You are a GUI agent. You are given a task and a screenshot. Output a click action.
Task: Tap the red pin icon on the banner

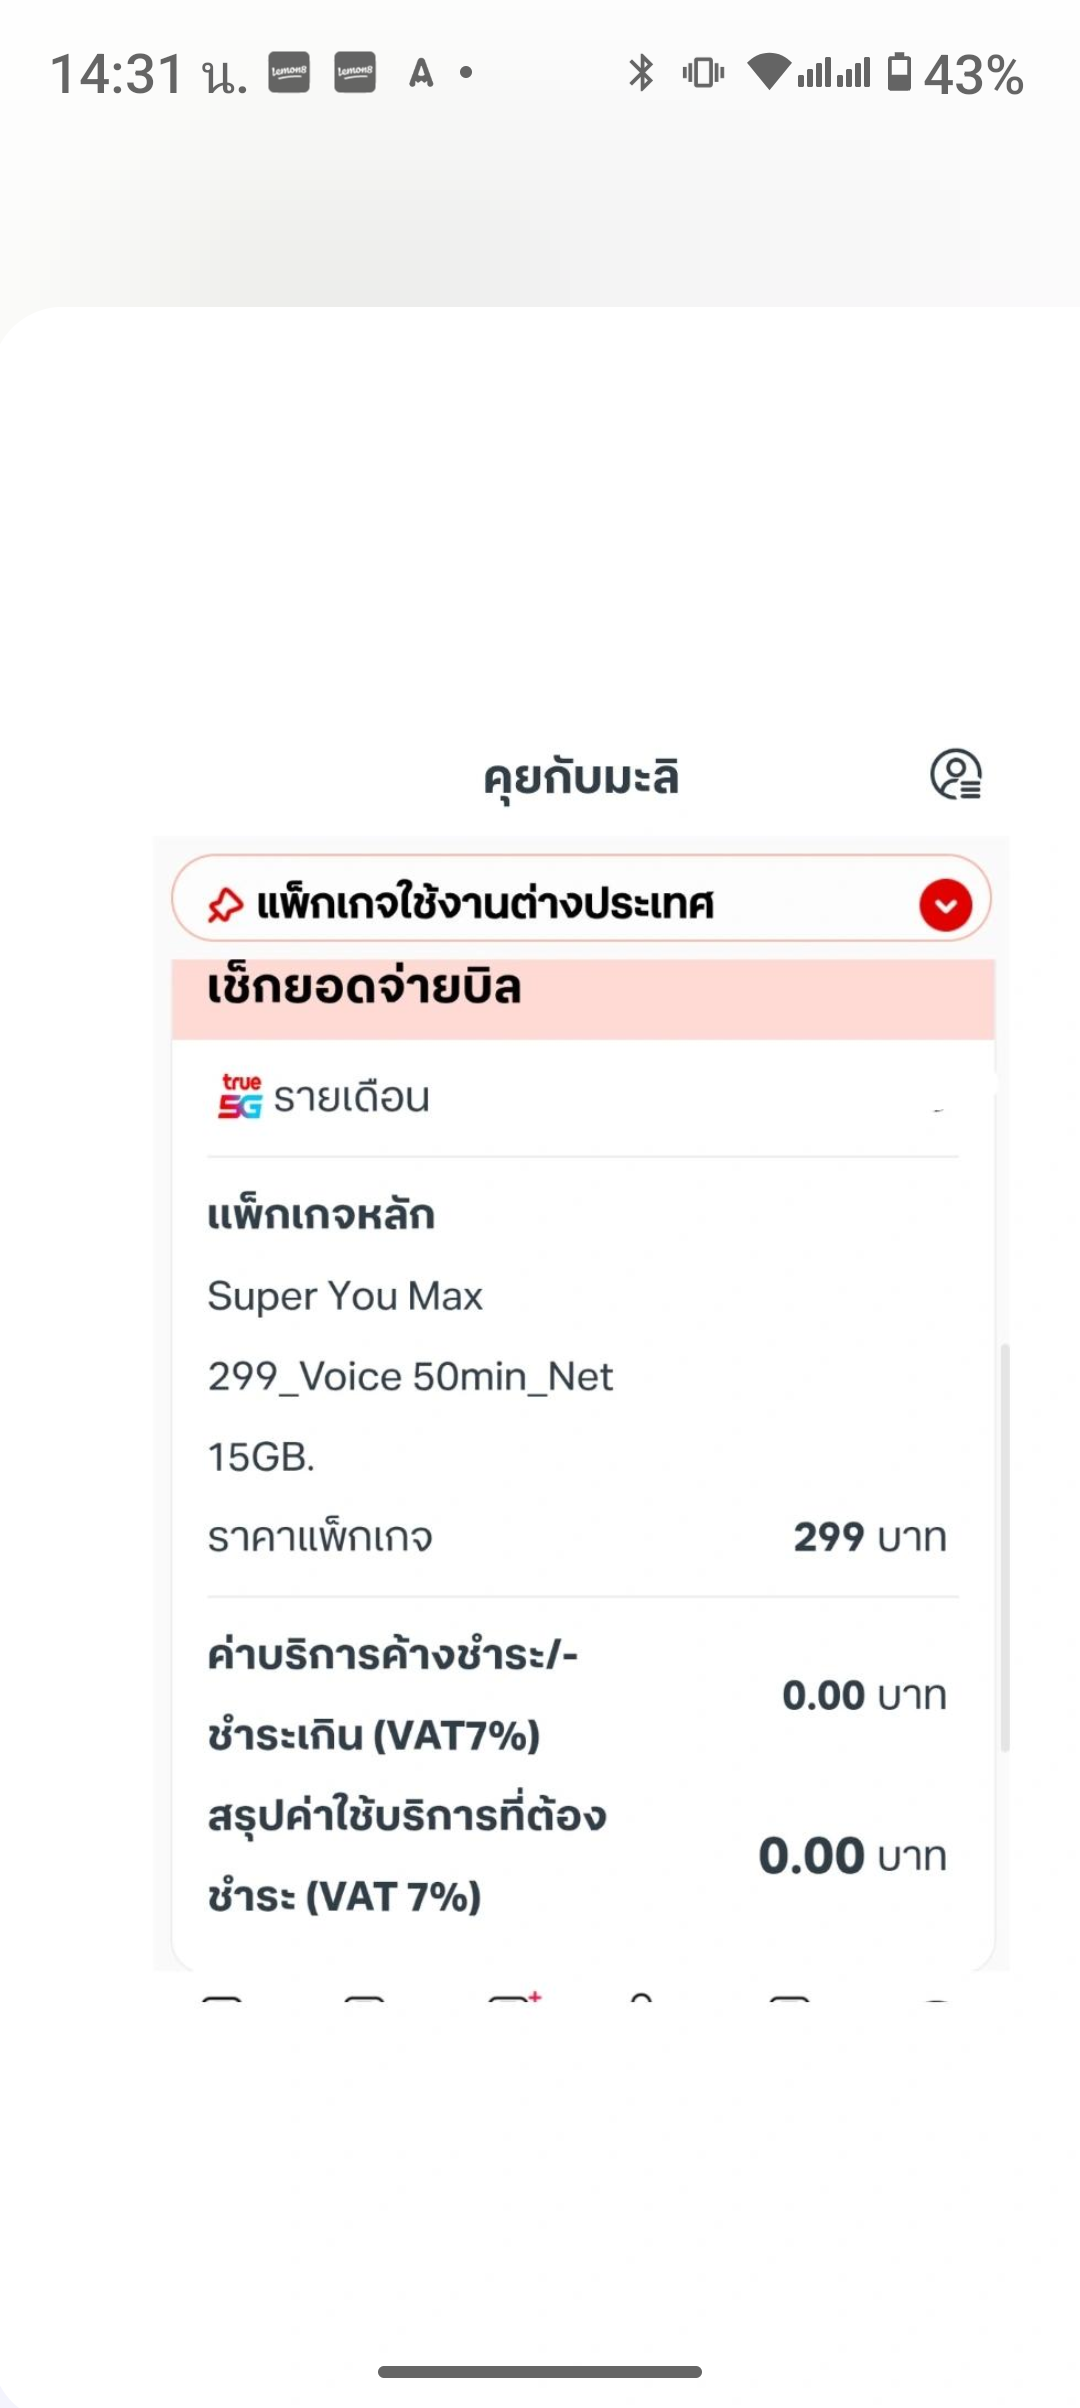(x=225, y=904)
